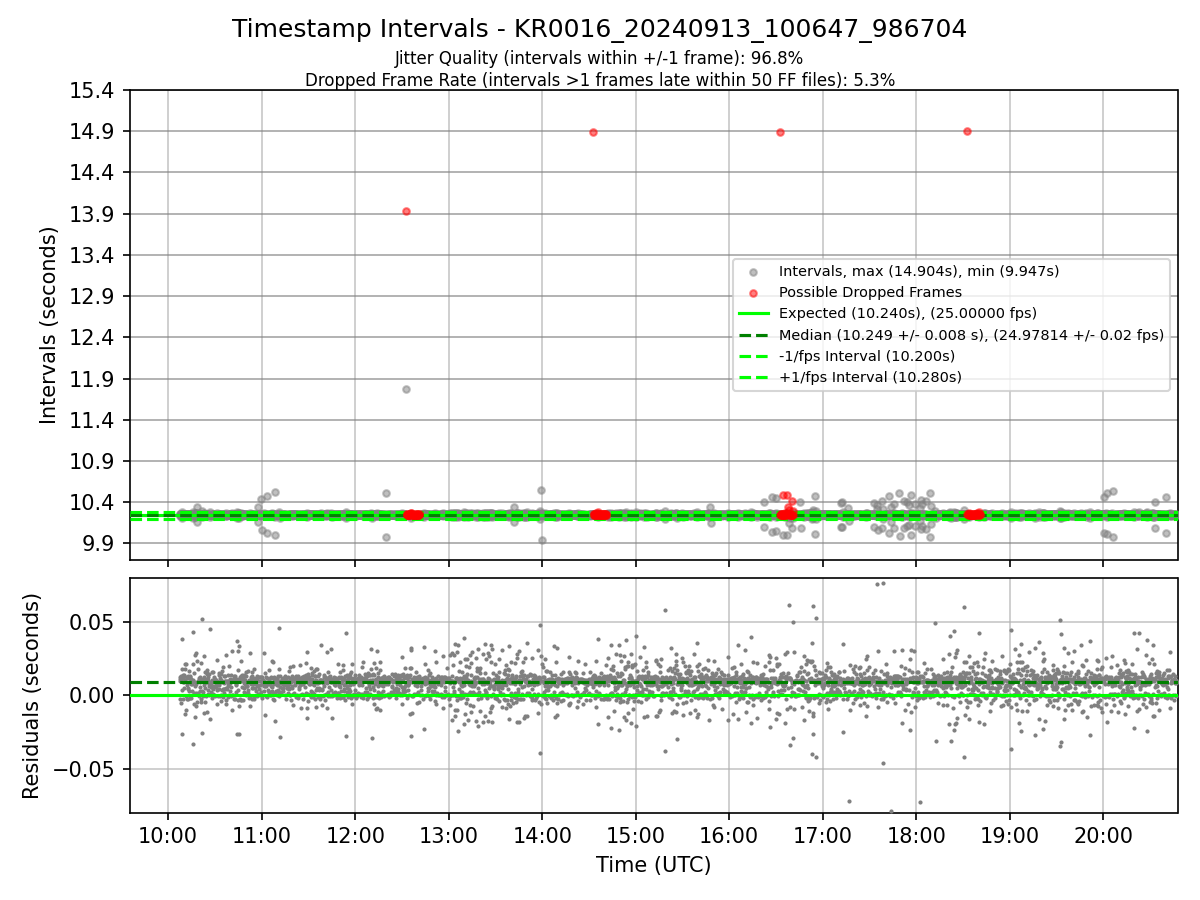This screenshot has height=900, width=1200.
Task: Click the red outlier point near 16:30 UTC
Action: (x=780, y=132)
